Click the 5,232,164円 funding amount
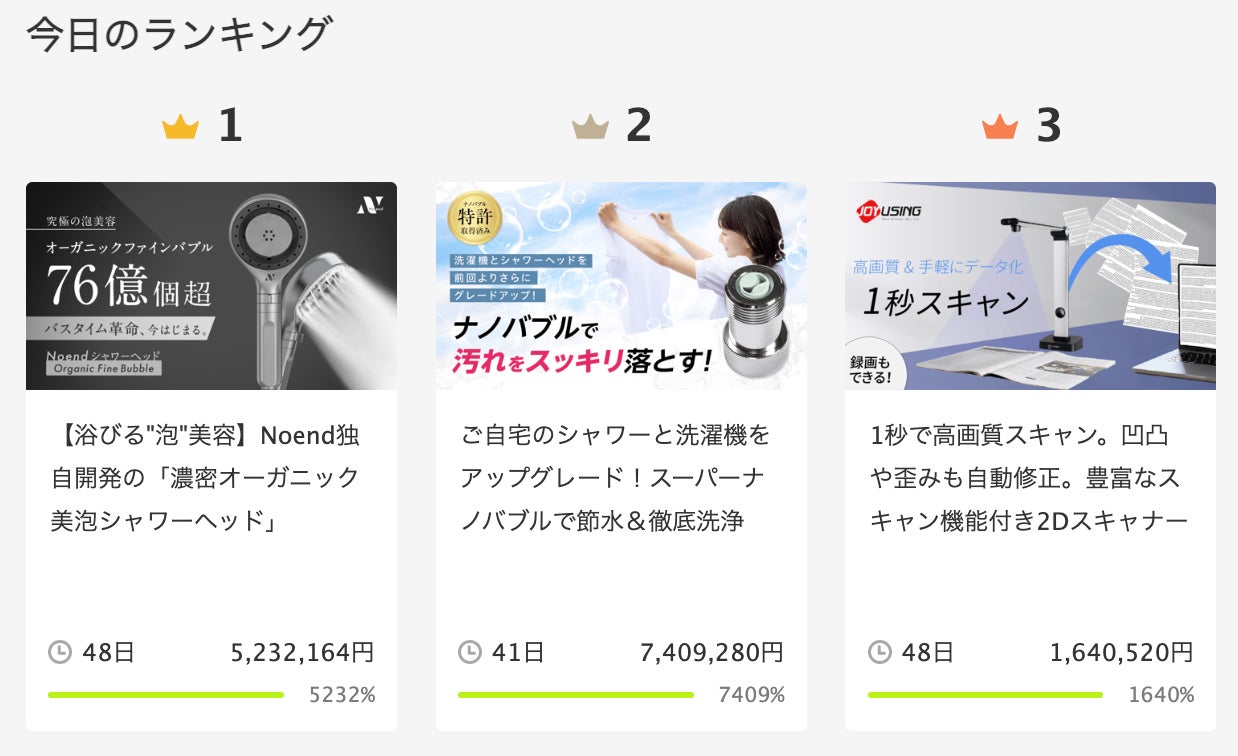Image resolution: width=1238 pixels, height=756 pixels. (x=302, y=653)
